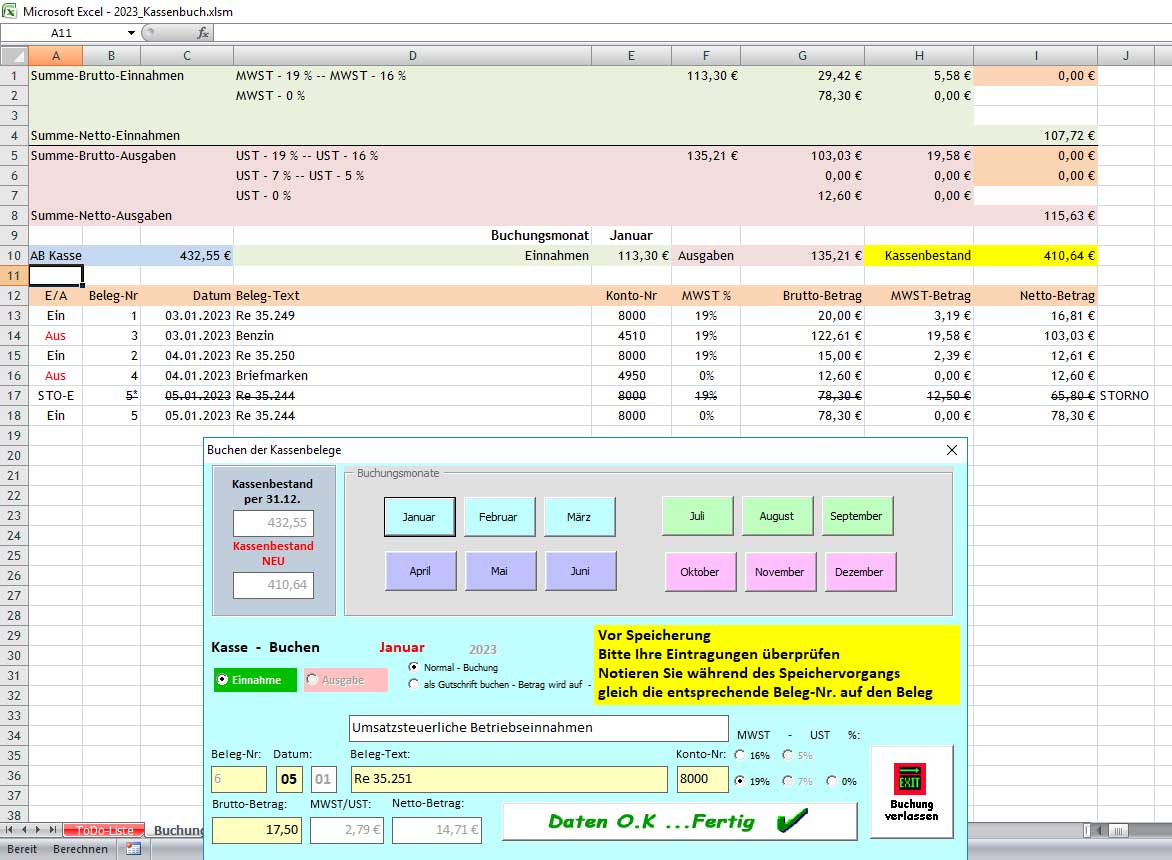The image size is (1172, 860).
Task: Click the select-all corner of the worksheet
Action: click(x=14, y=56)
